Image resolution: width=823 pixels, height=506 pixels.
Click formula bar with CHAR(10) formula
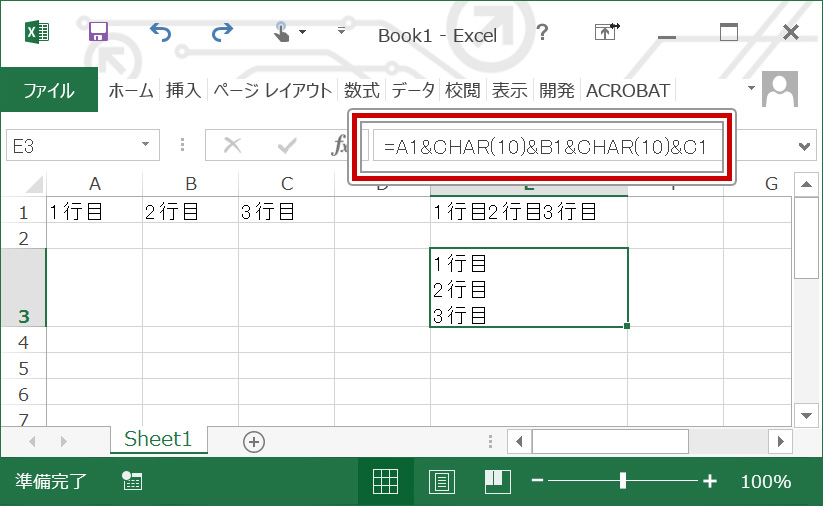pos(546,146)
